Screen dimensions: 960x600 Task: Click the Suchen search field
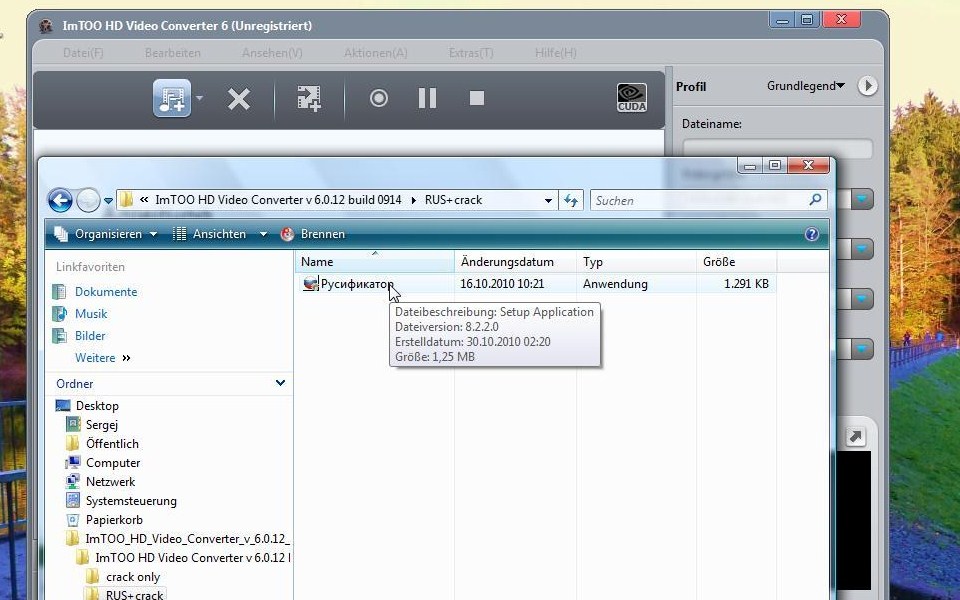pyautogui.click(x=700, y=200)
